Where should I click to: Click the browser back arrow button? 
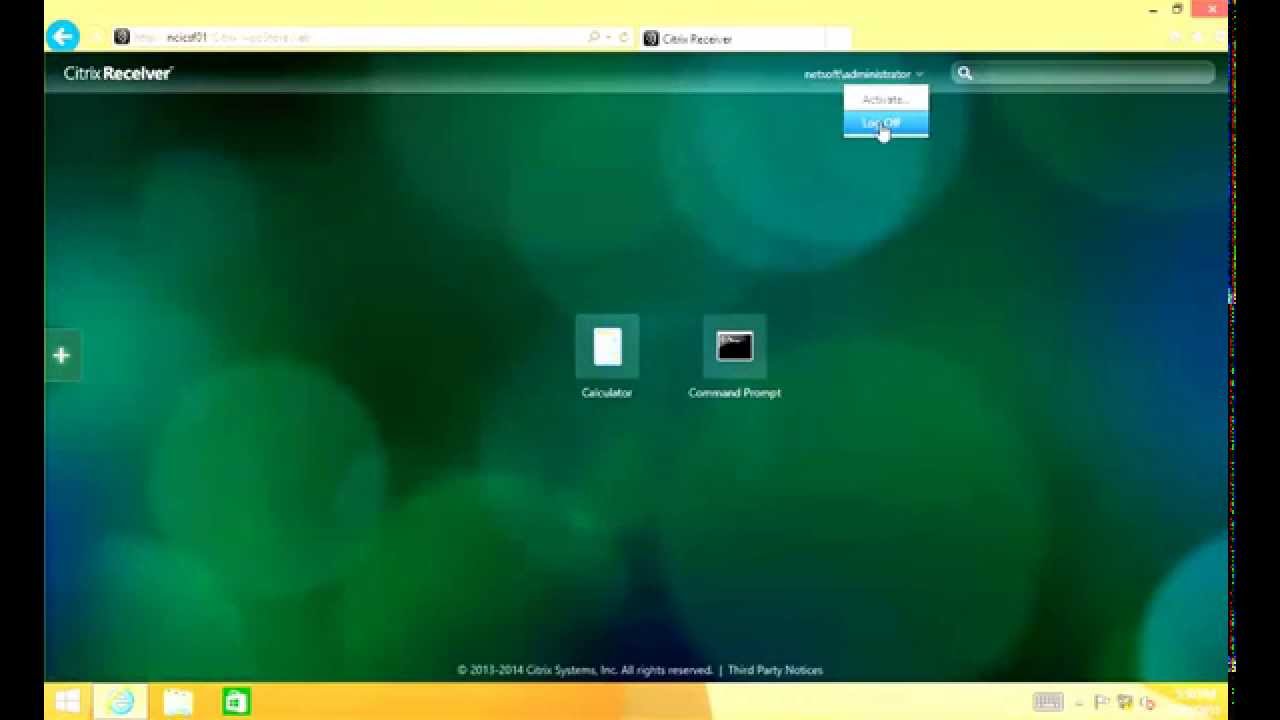click(63, 37)
